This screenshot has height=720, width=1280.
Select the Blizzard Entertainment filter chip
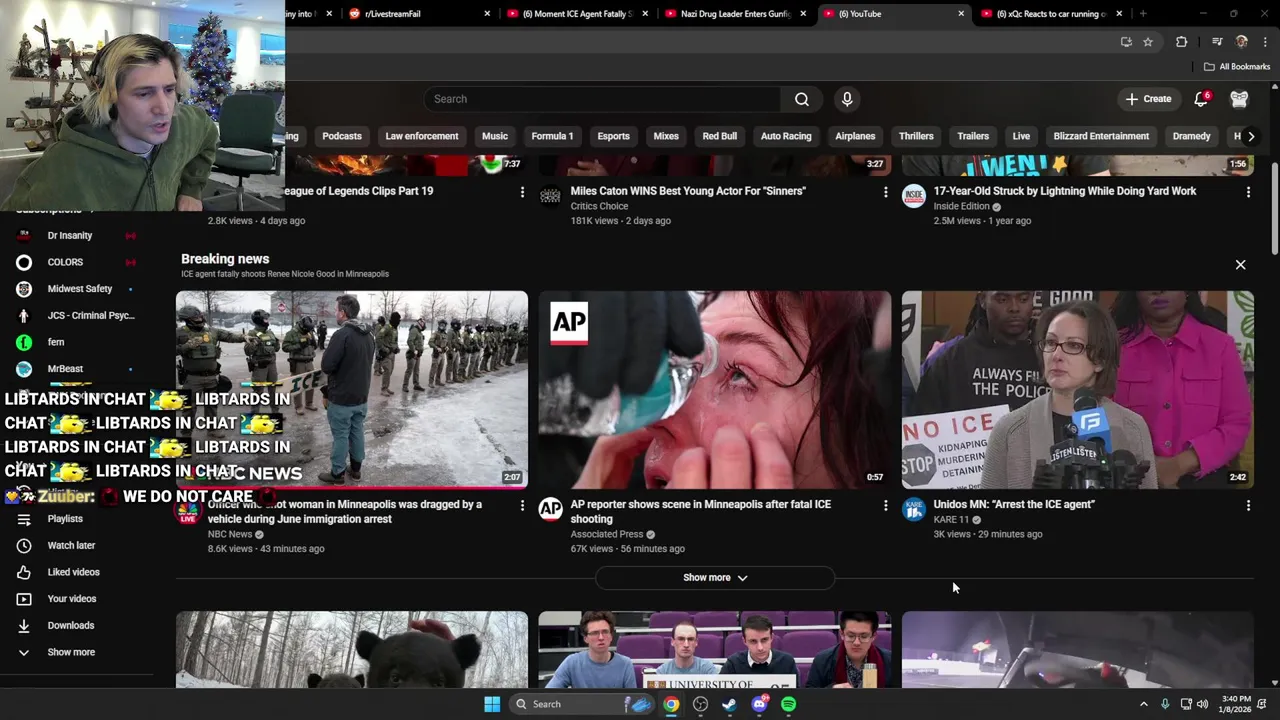1101,136
